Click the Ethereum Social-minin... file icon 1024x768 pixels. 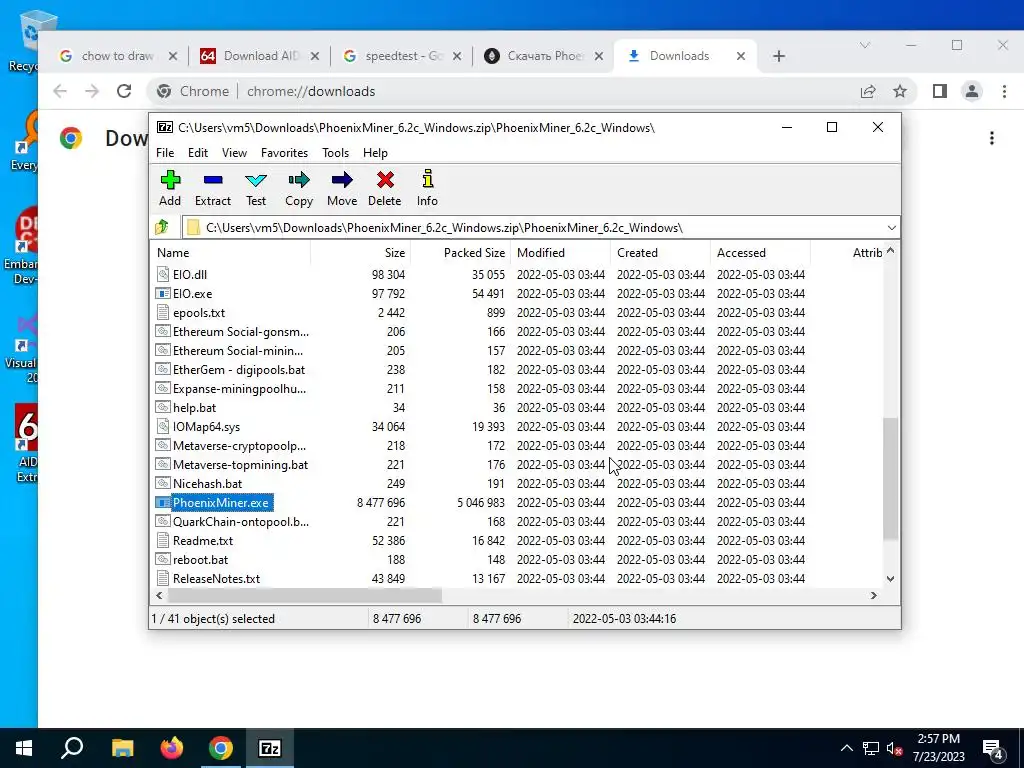coord(163,350)
